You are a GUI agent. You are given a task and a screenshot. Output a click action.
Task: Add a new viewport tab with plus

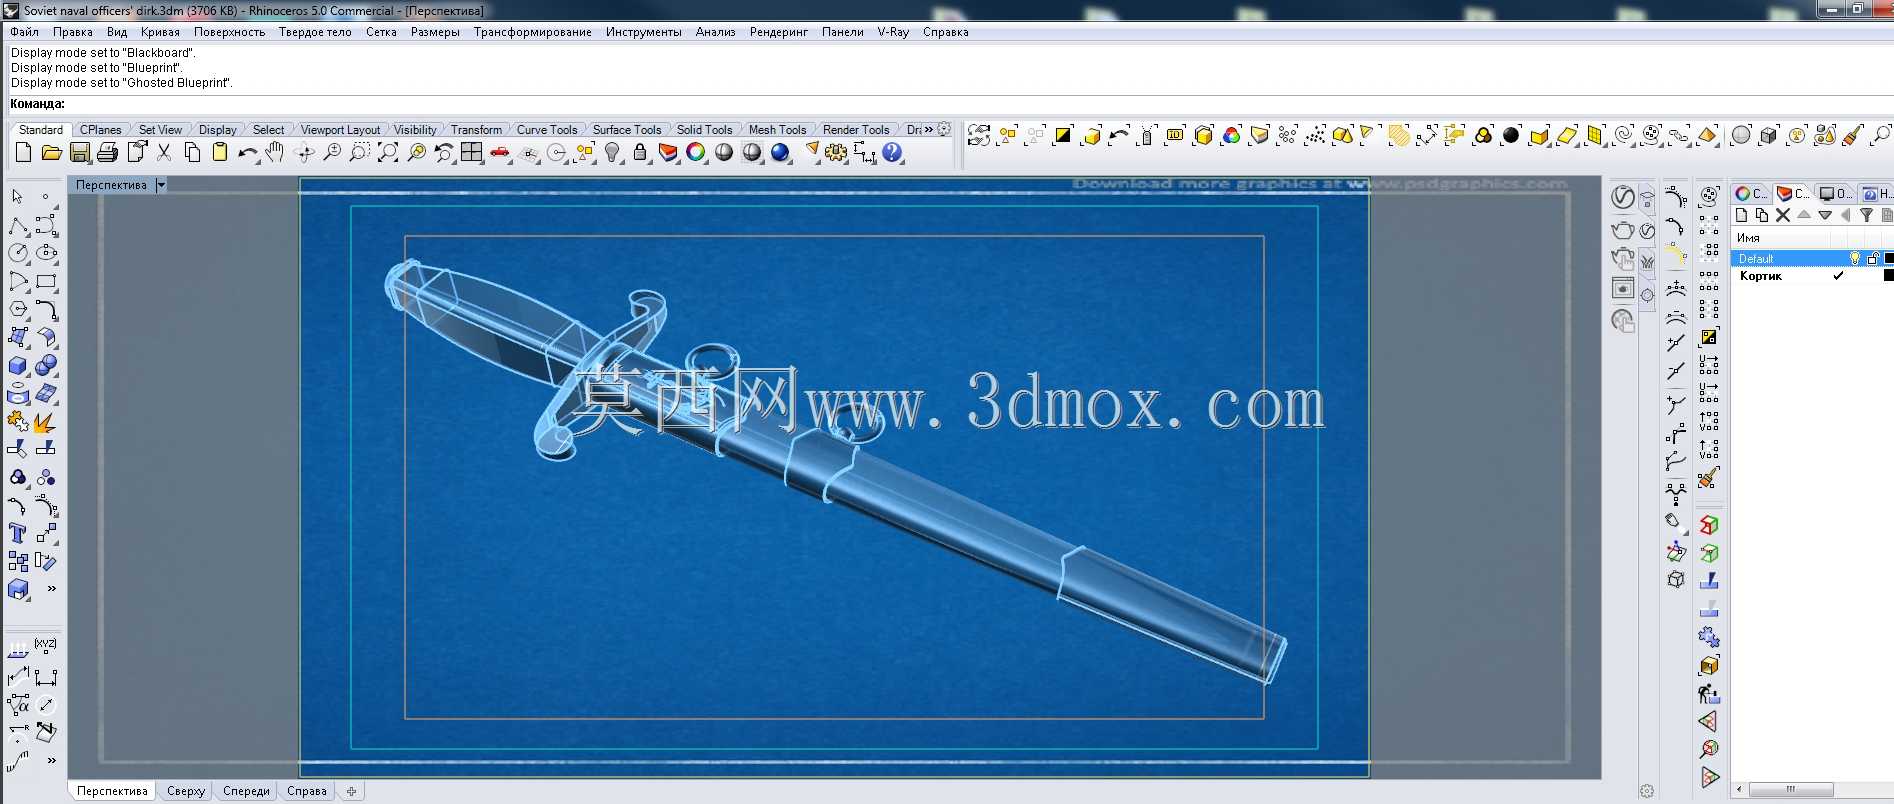click(x=351, y=791)
